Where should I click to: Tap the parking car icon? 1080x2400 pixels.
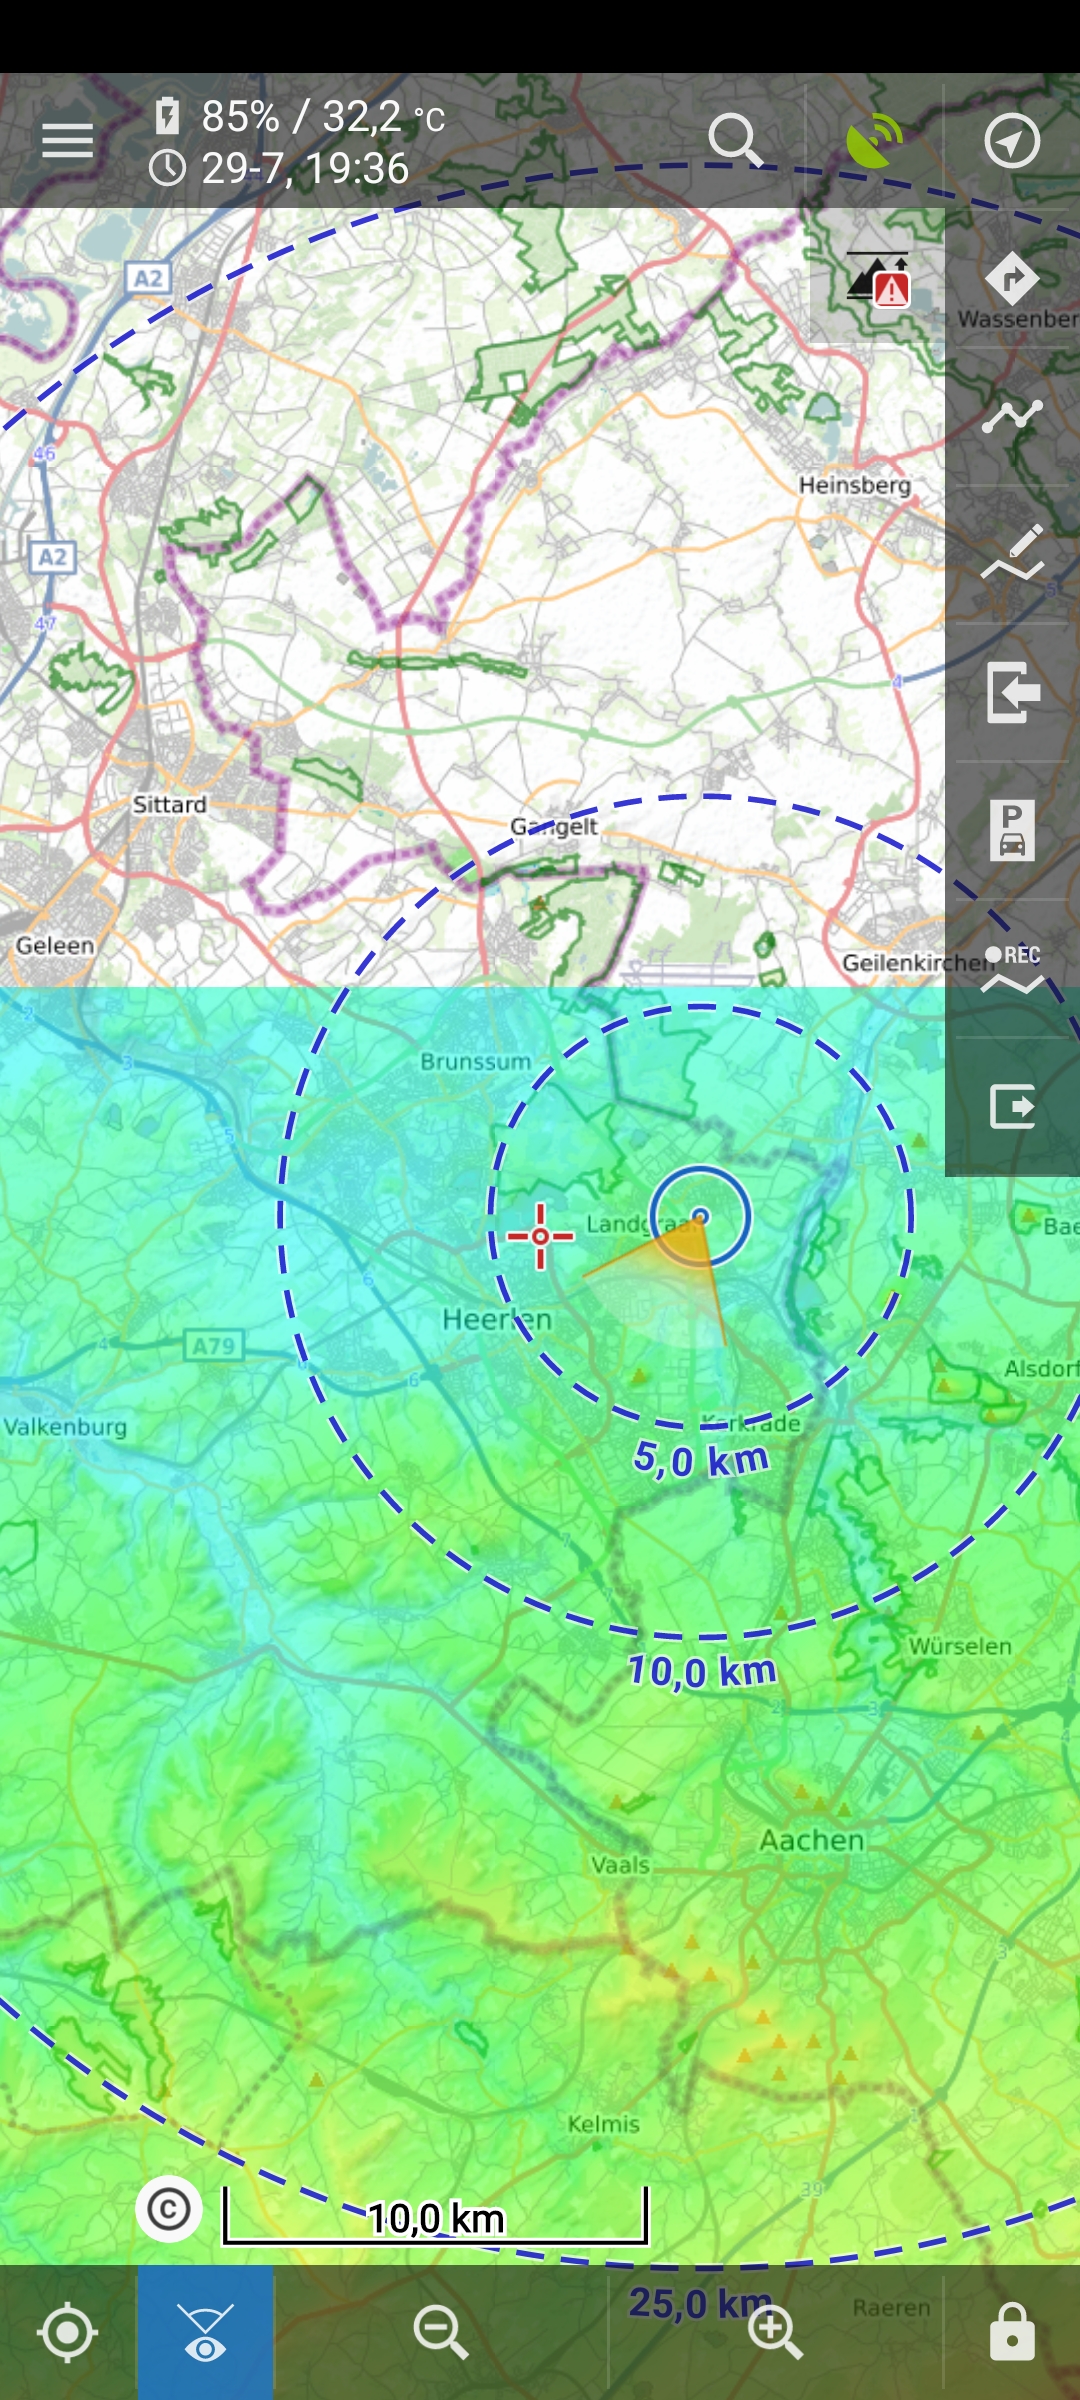pyautogui.click(x=1012, y=830)
